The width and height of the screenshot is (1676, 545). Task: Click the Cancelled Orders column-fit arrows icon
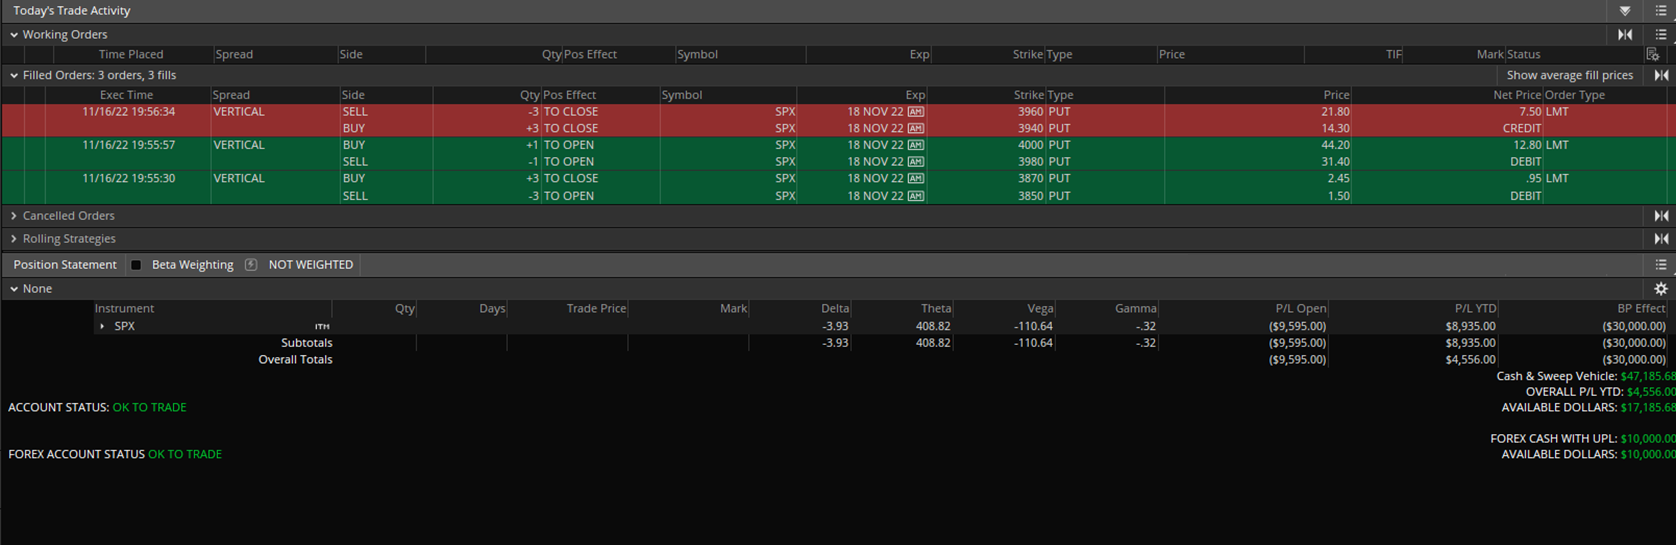[x=1661, y=216]
